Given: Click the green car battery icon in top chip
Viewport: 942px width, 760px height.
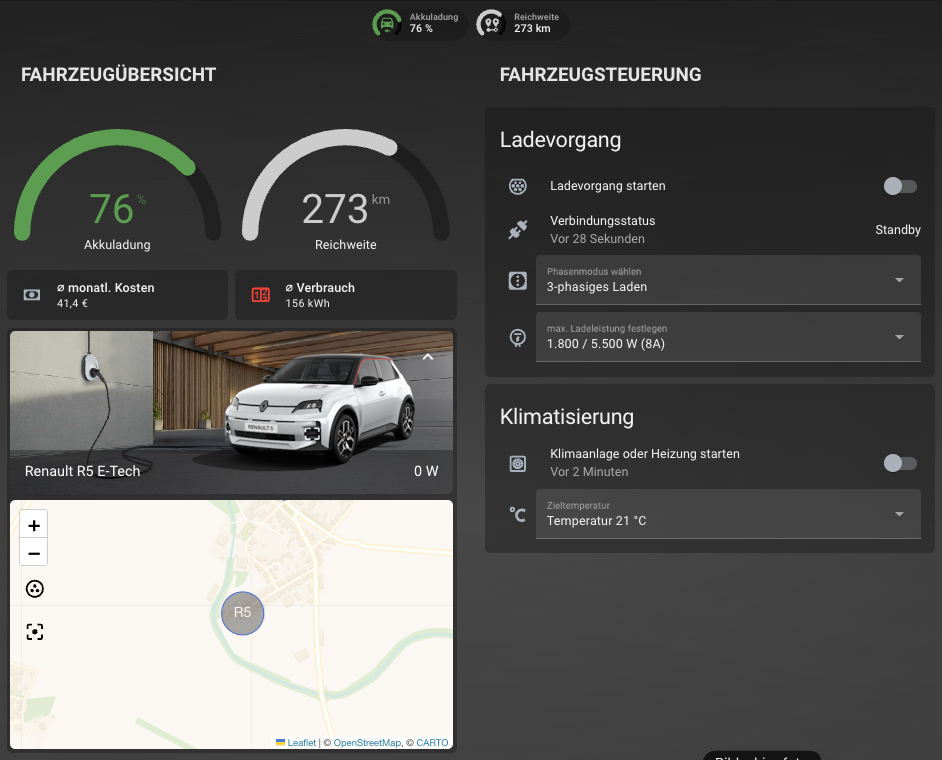Looking at the screenshot, I should pyautogui.click(x=387, y=23).
